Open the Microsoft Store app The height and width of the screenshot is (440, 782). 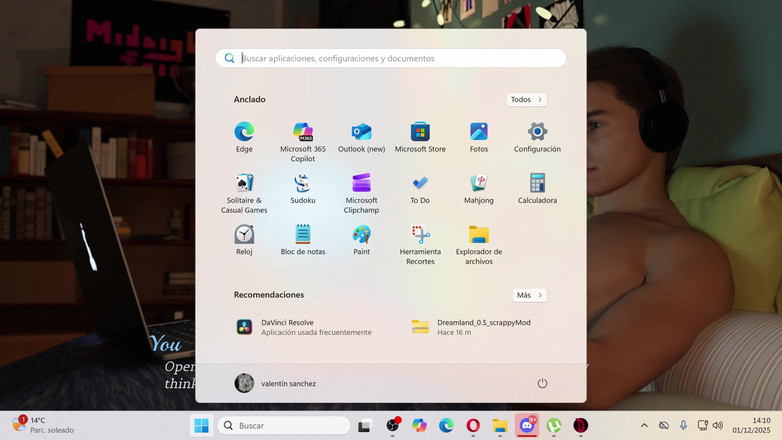tap(420, 137)
